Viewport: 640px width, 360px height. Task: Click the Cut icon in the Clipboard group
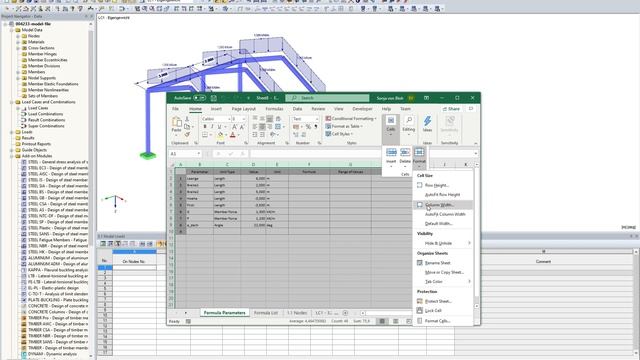(187, 119)
